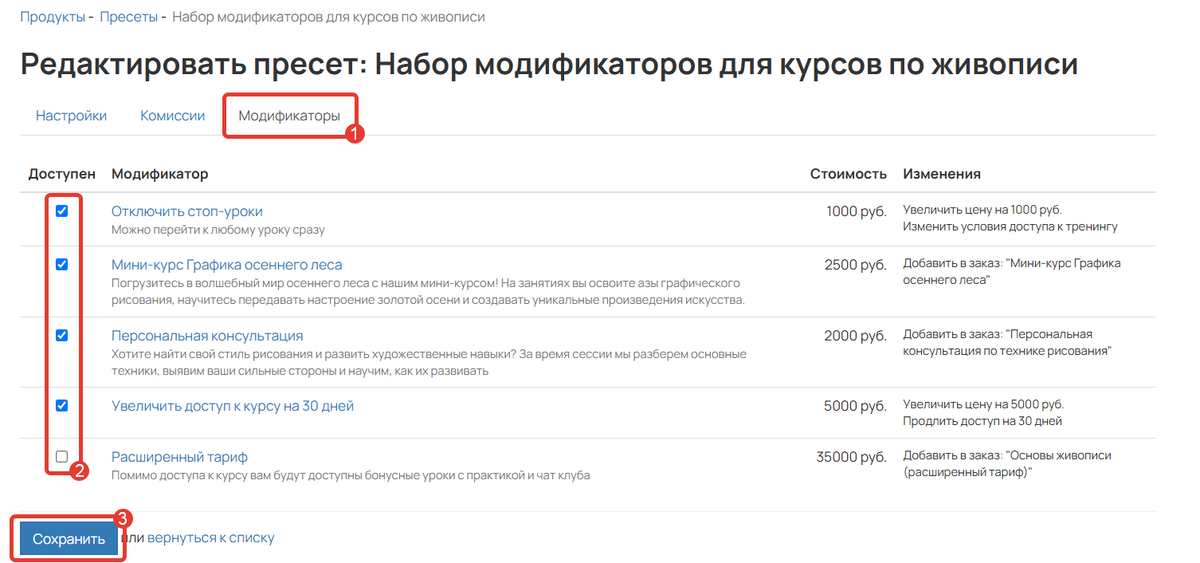
Task: Select the Модификаторы tab
Action: [x=289, y=116]
